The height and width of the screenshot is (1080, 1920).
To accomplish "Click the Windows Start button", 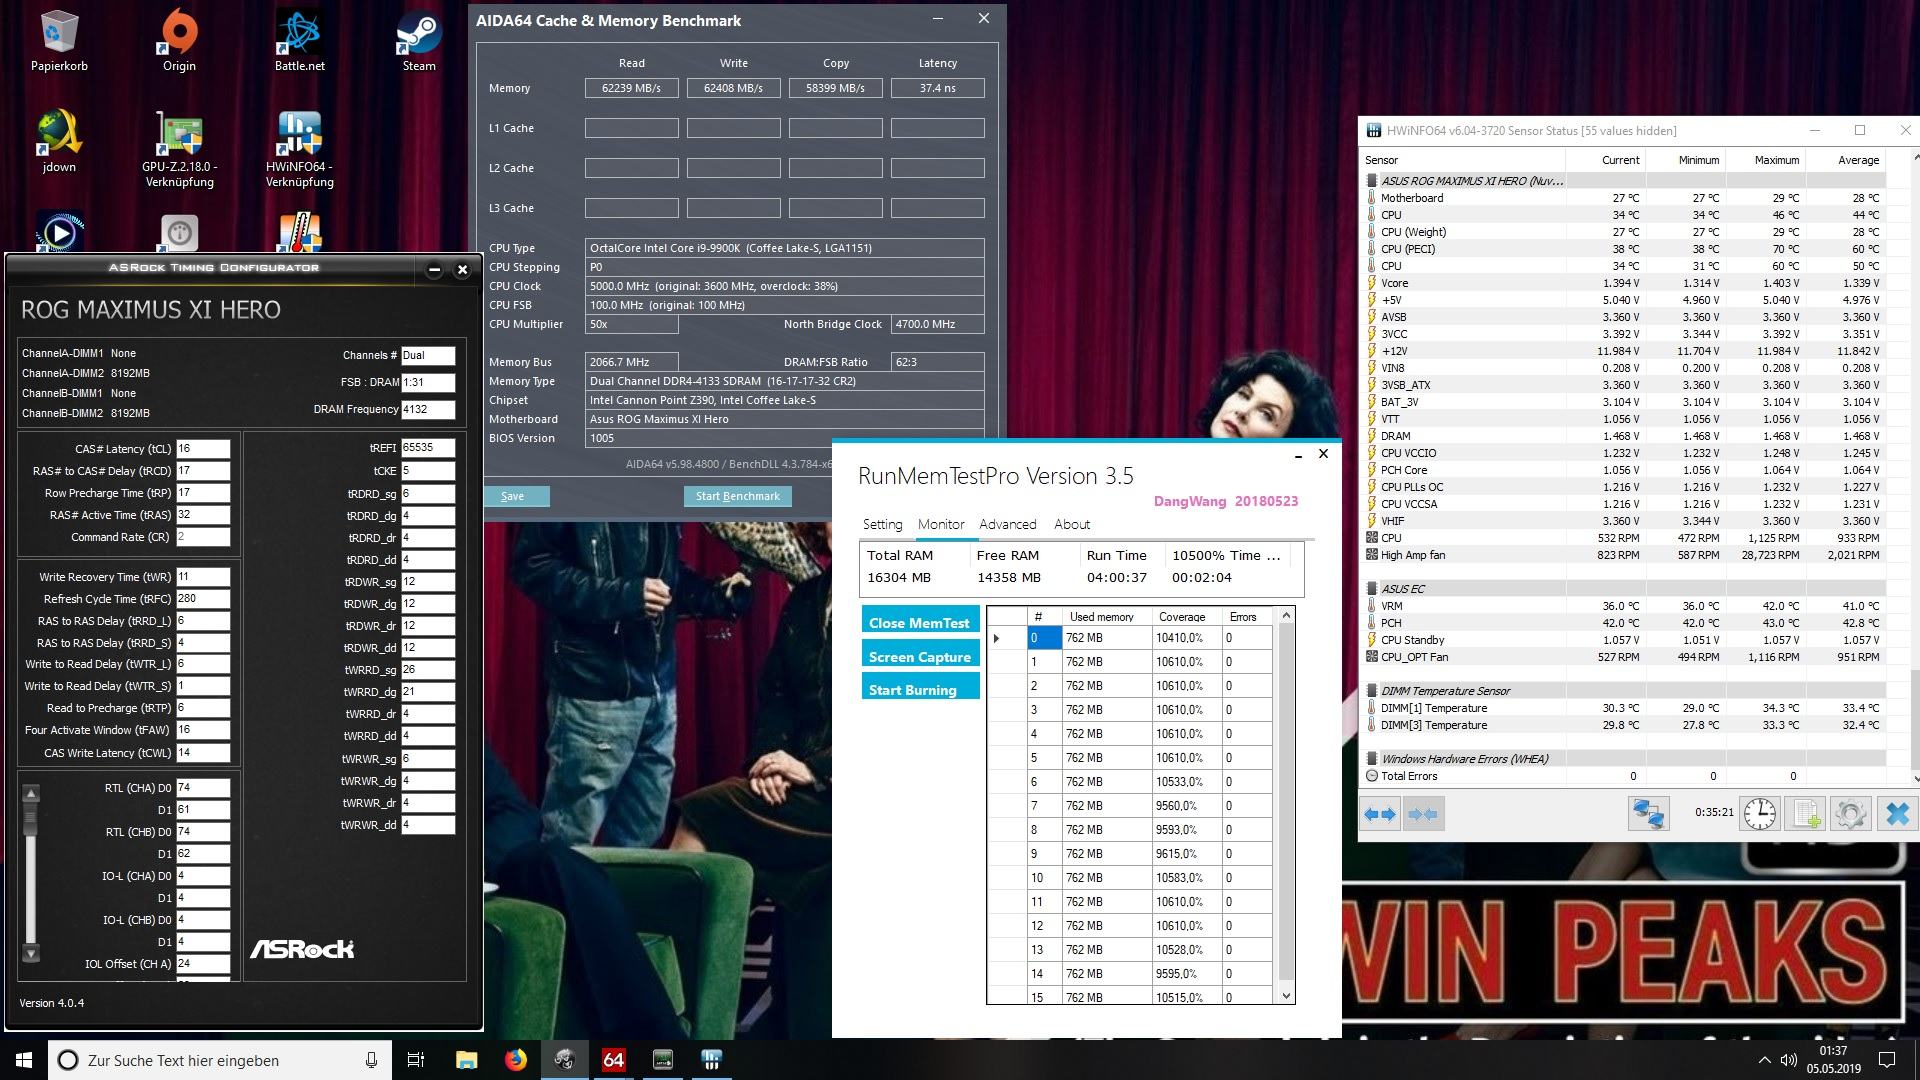I will [x=24, y=1060].
